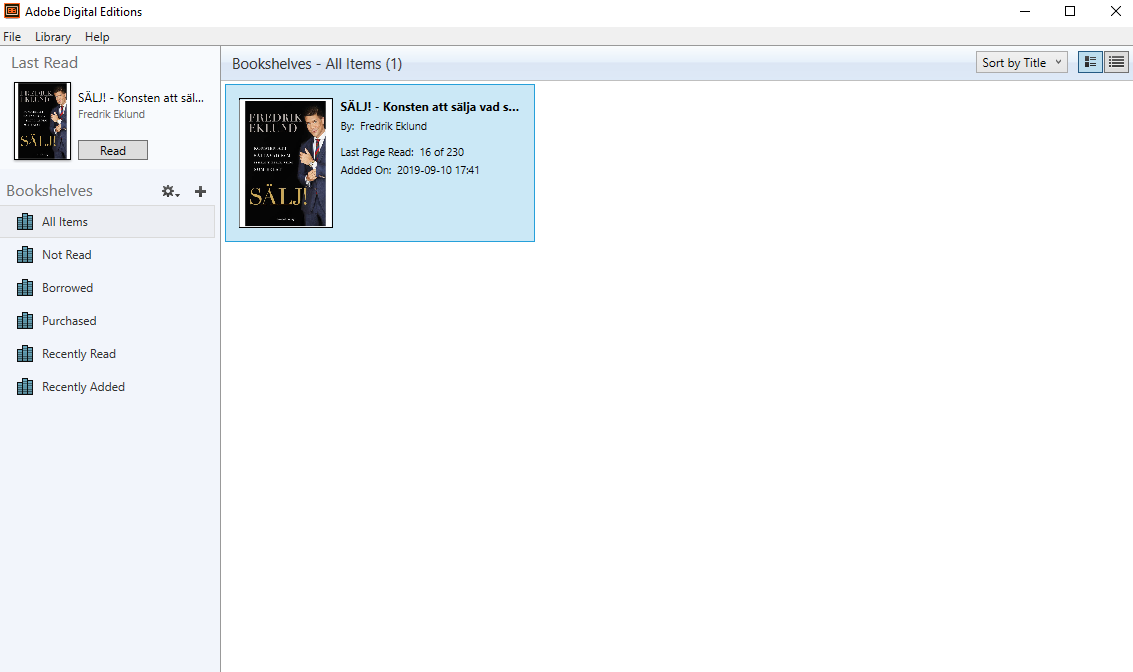This screenshot has width=1133, height=672.
Task: Click the All Items bookshelf icon
Action: click(25, 222)
